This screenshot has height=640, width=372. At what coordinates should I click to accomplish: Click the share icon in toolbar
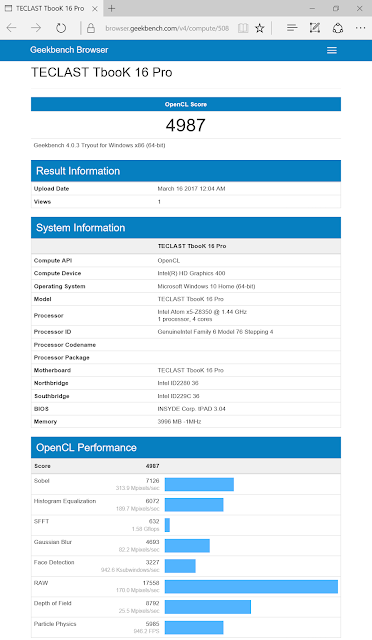pyautogui.click(x=338, y=28)
